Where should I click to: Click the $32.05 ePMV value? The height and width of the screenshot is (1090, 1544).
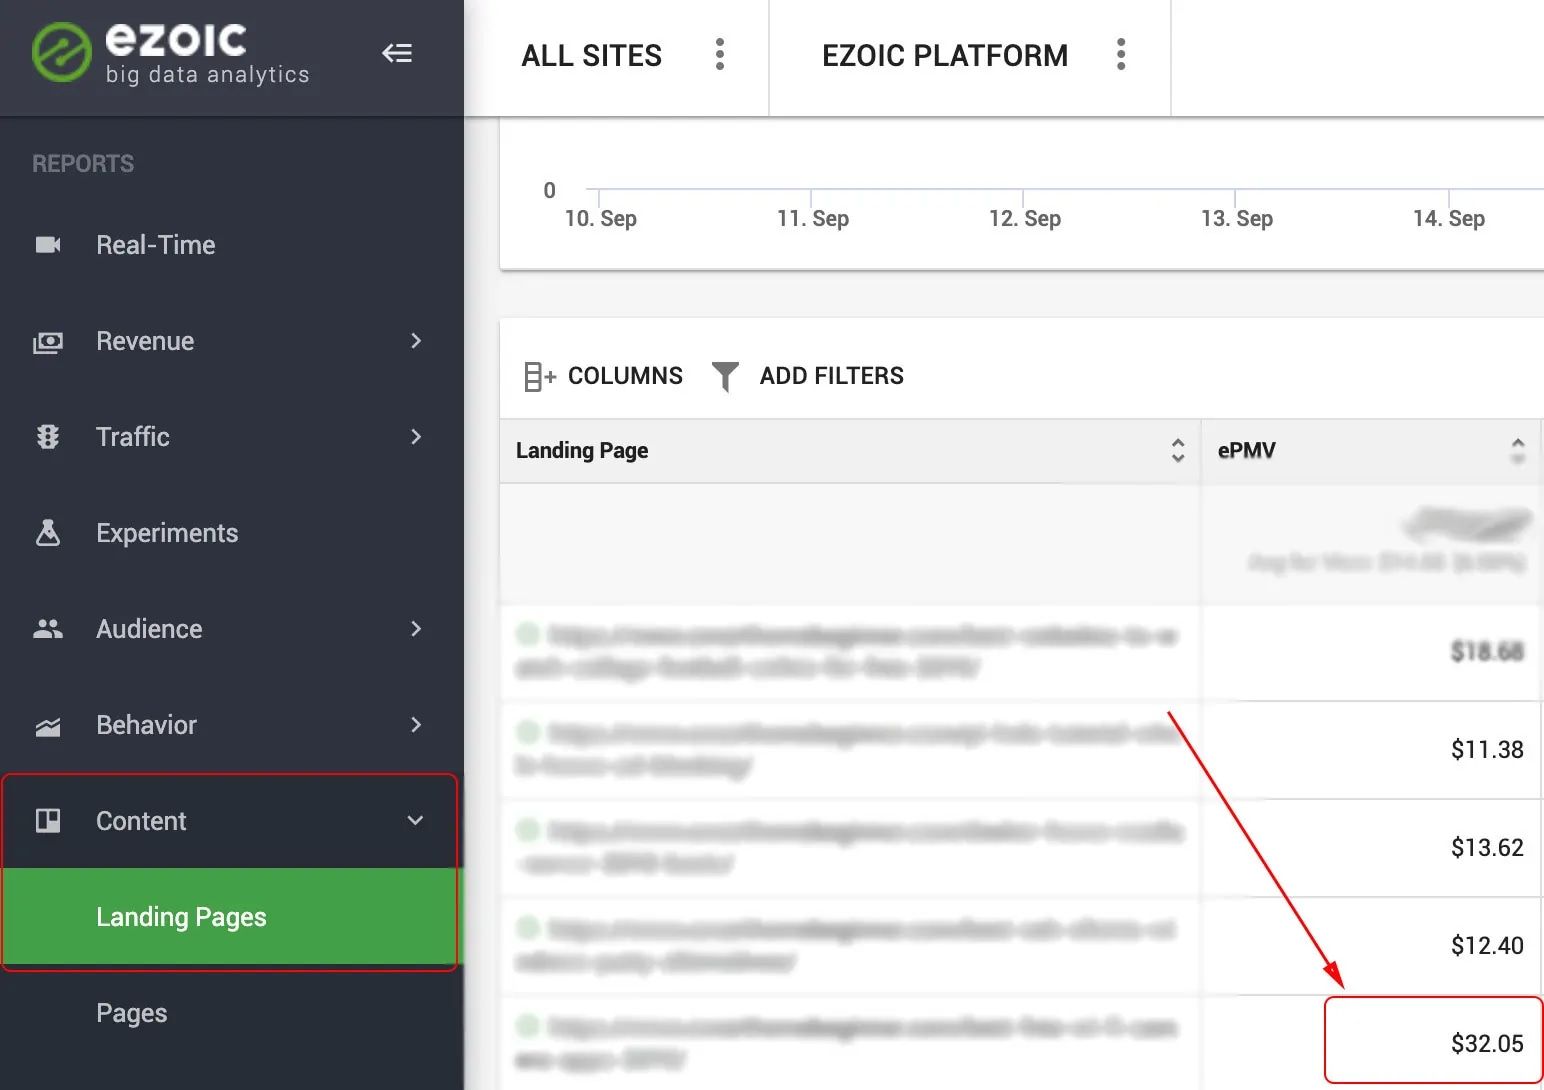1487,1044
